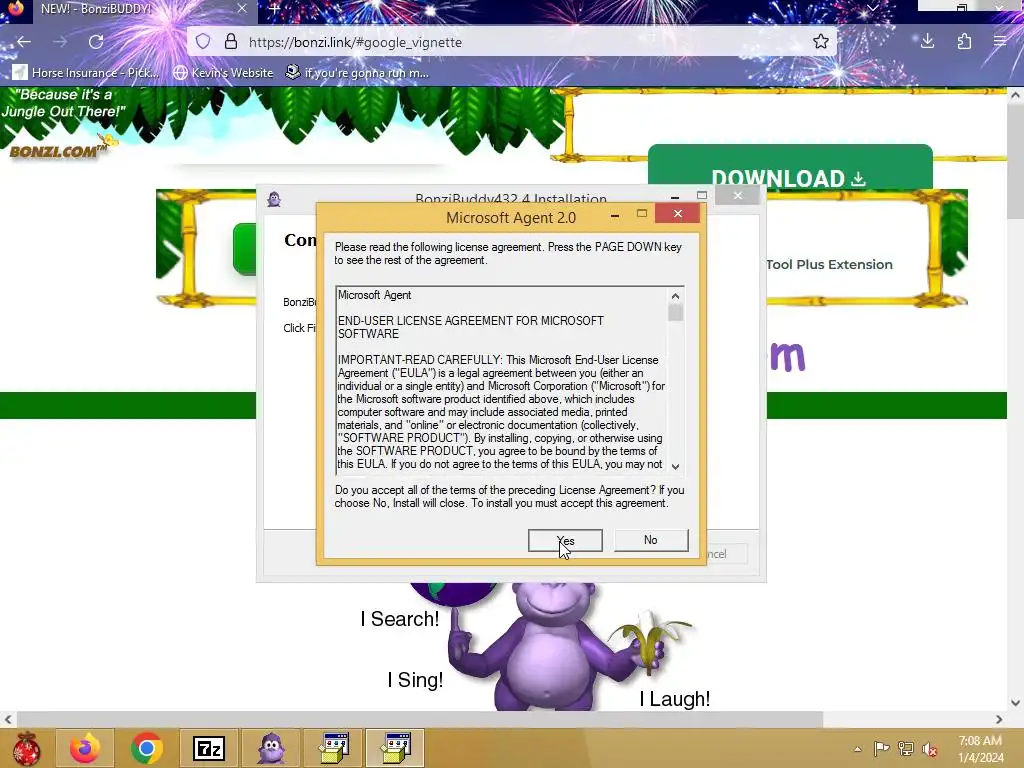Click the 'I Search!' text
The image size is (1024, 768).
point(400,618)
